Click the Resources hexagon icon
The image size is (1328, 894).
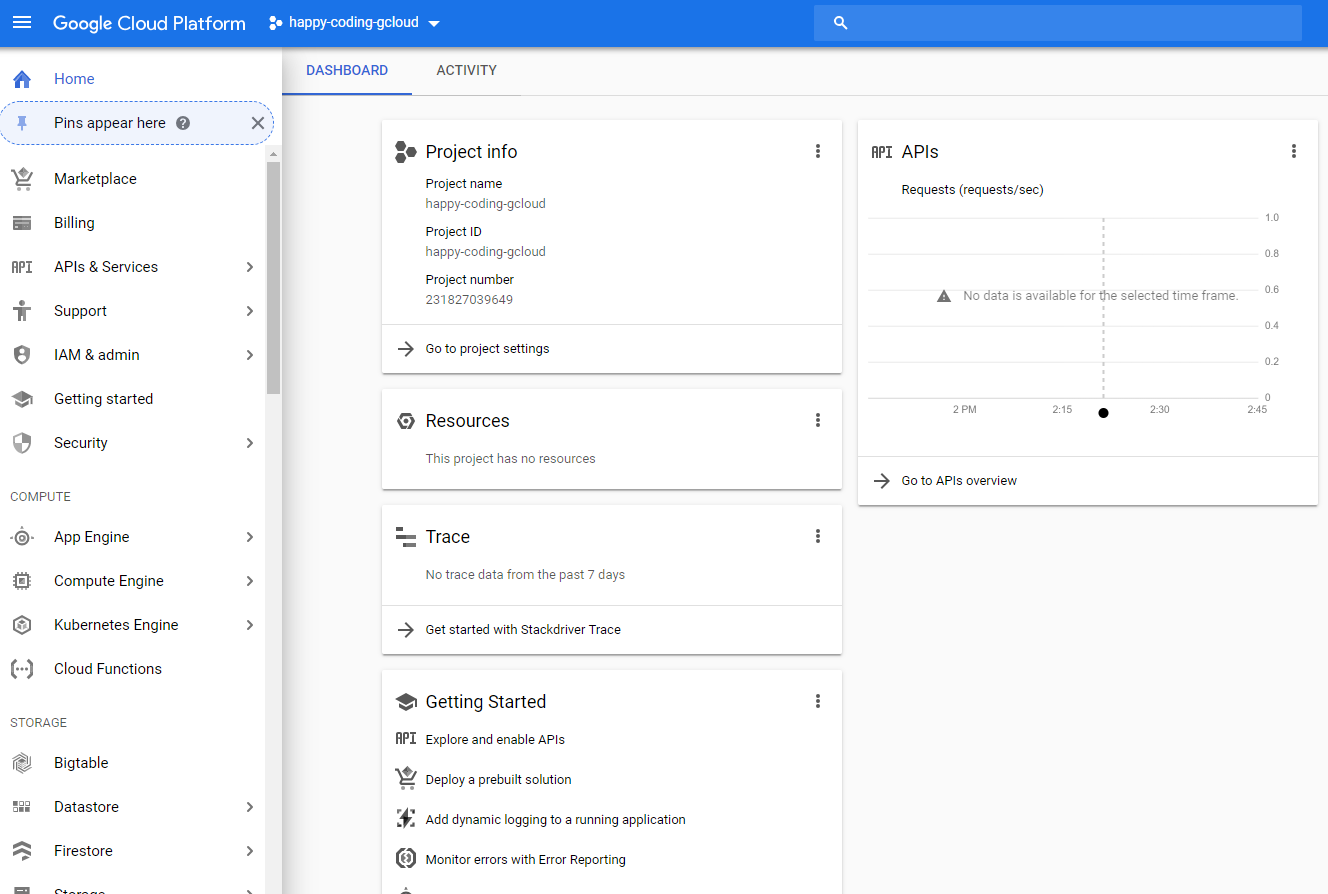(x=405, y=421)
